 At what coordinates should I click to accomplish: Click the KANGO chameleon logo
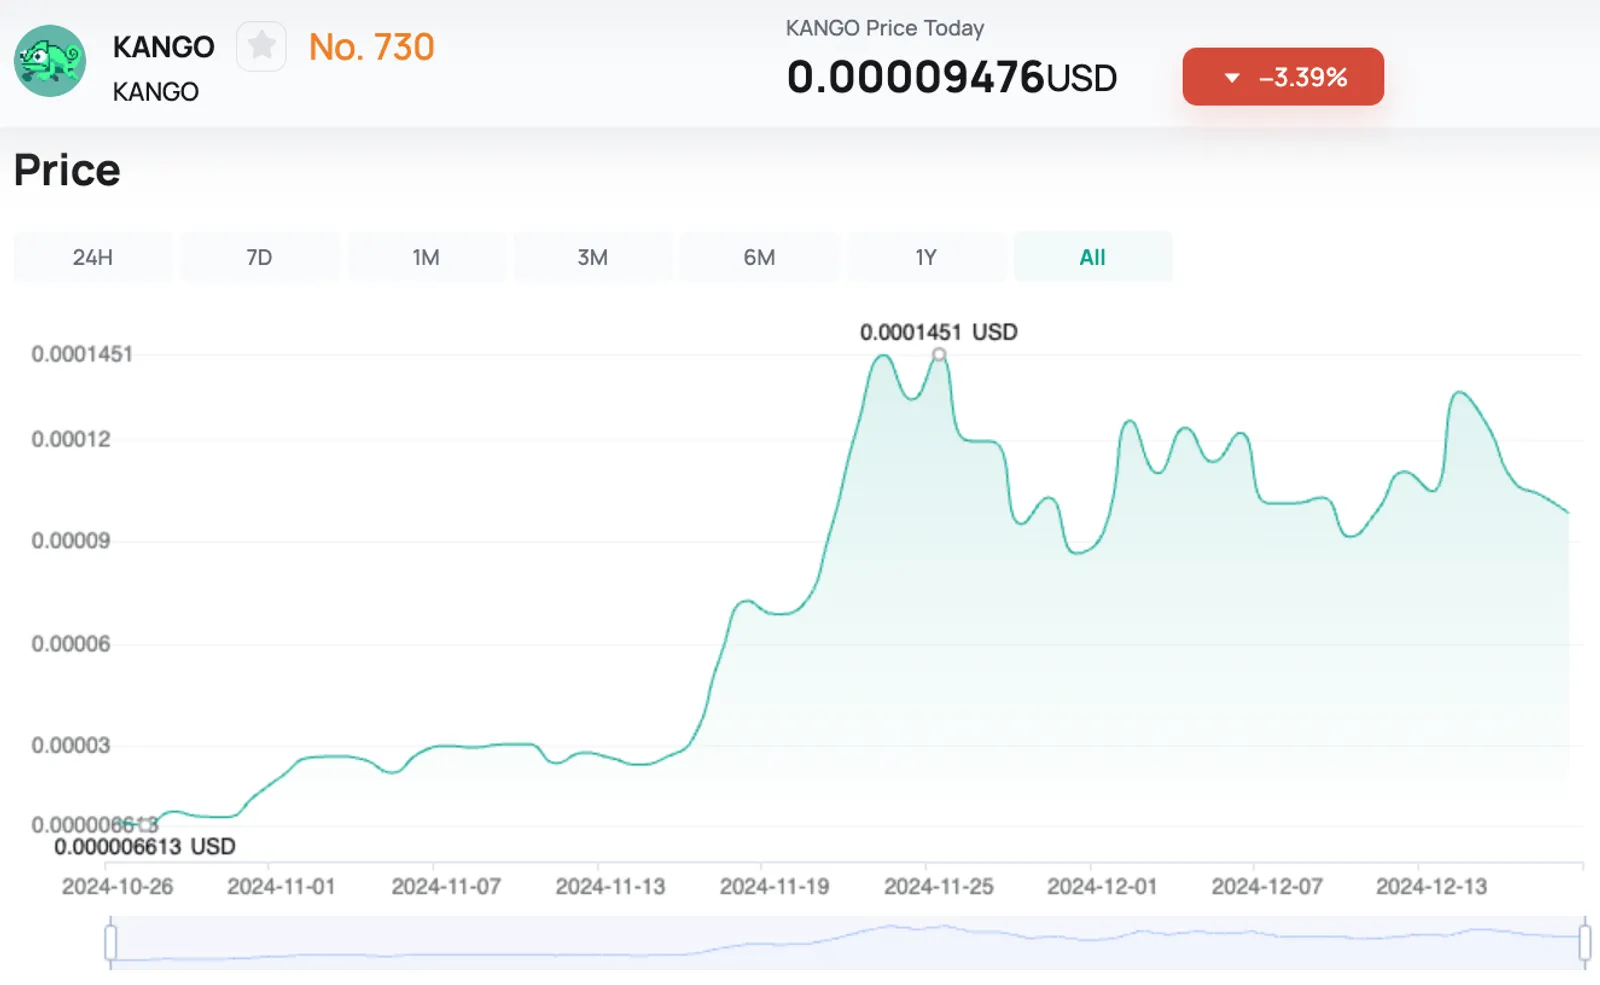pos(50,61)
